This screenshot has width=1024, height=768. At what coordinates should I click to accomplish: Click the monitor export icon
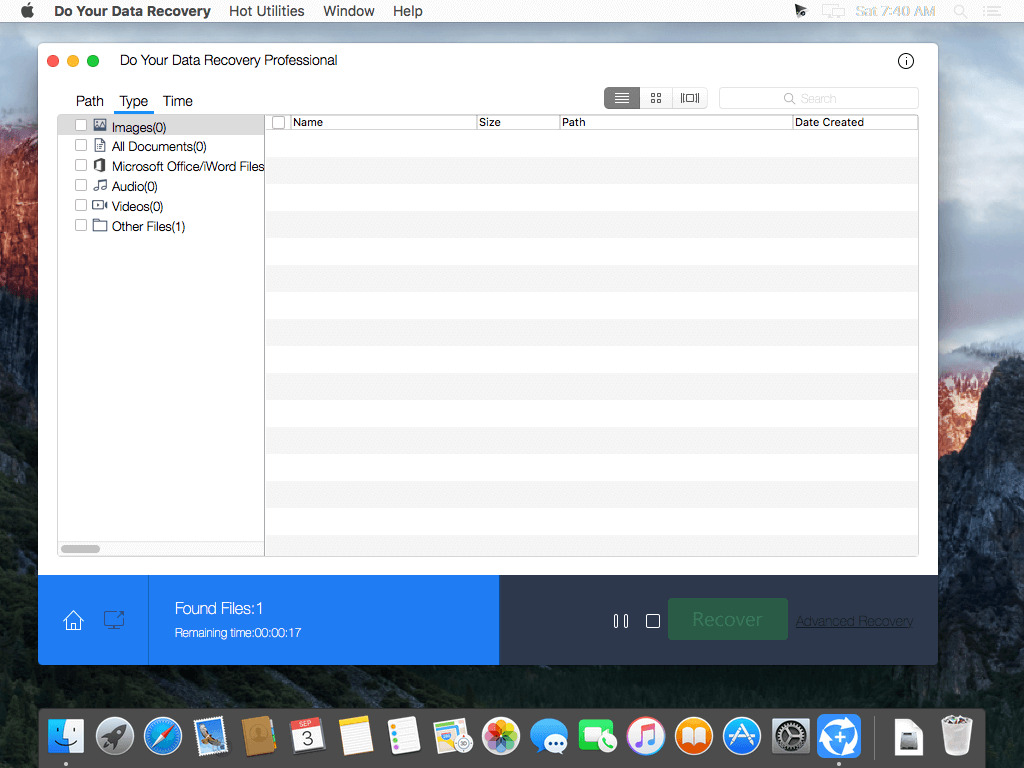tap(114, 620)
